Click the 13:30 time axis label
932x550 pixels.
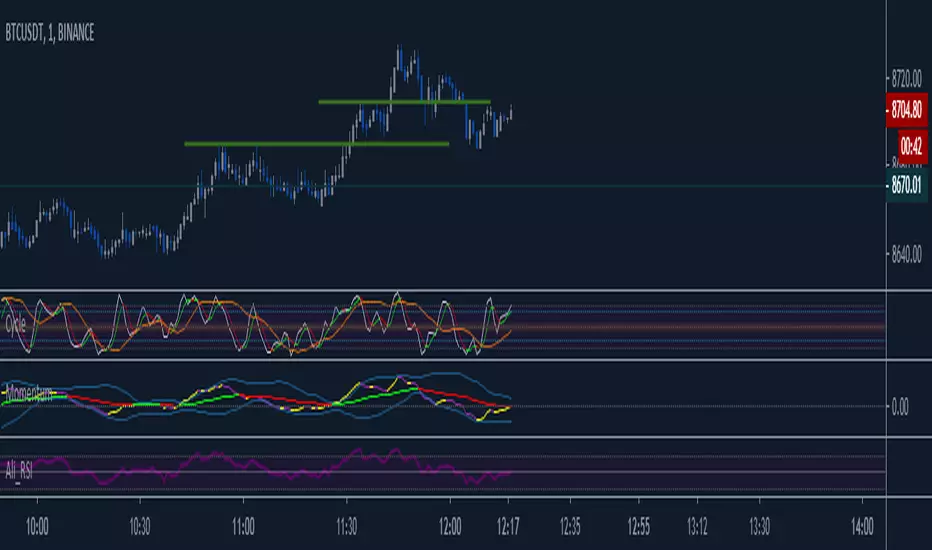[760, 527]
